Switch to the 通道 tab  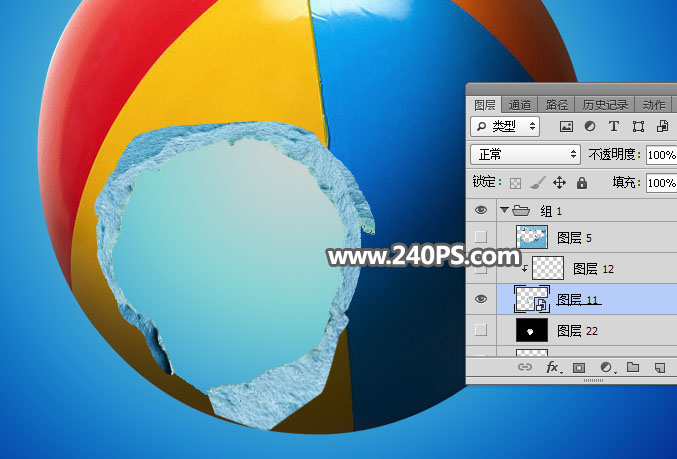coord(519,105)
